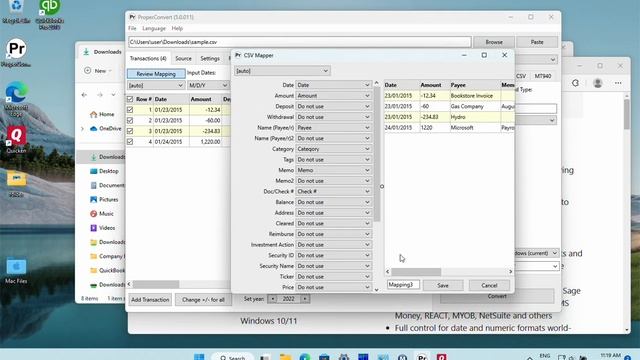Open Videos in File Explorer sidebar
This screenshot has width=640, height=360.
click(103, 228)
